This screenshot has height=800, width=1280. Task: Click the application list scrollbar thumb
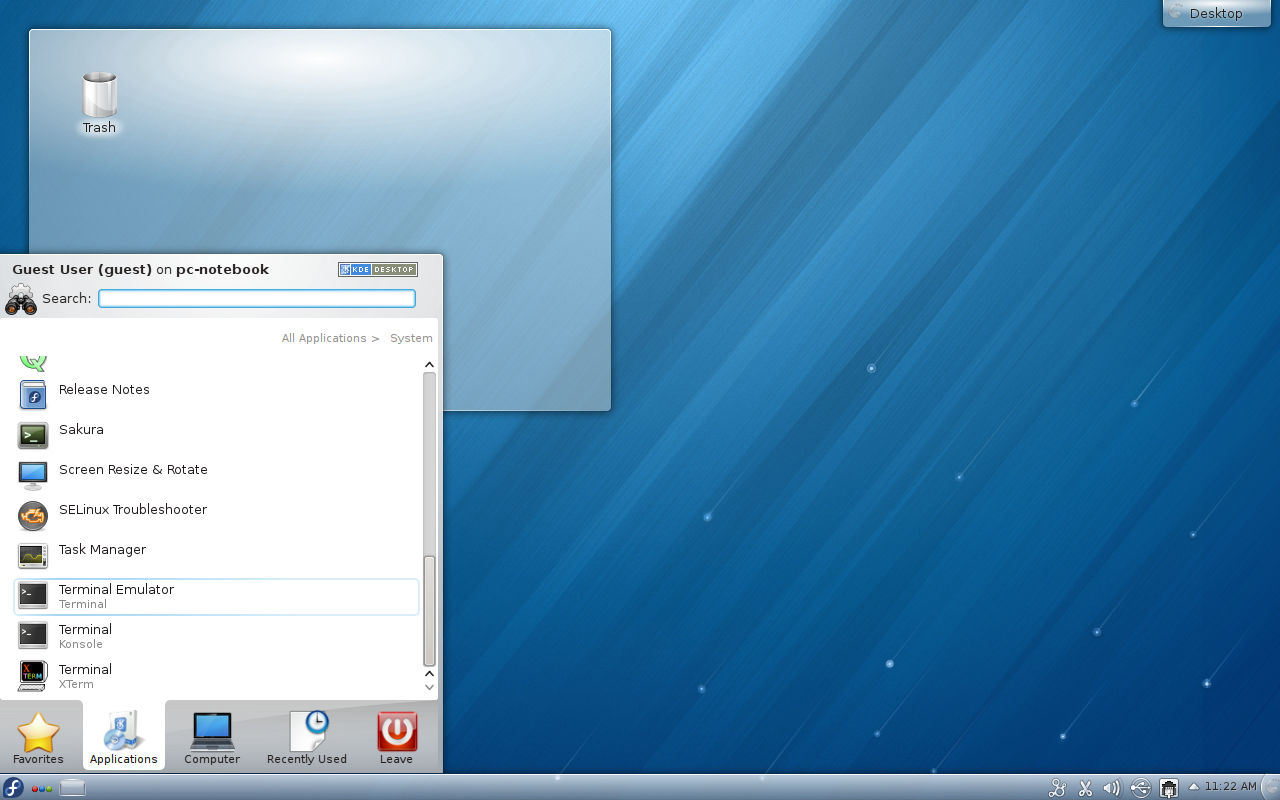coord(430,611)
